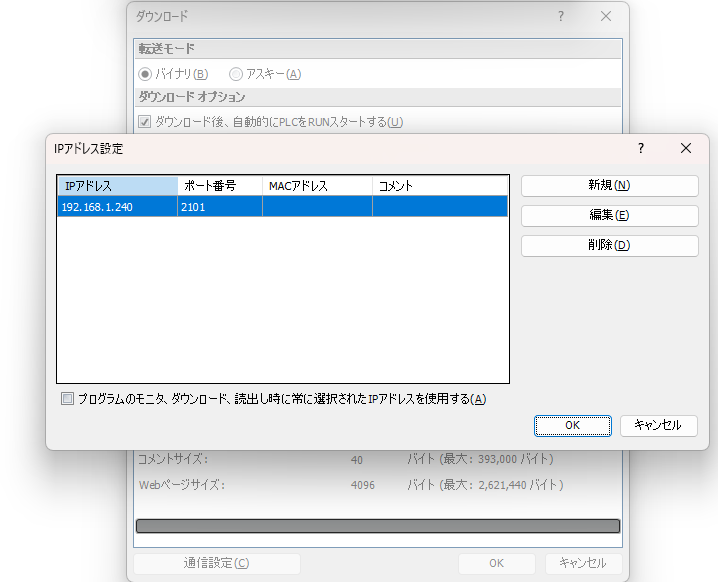Screen dimensions: 718x582
Task: Click the 新規(N) button
Action: click(609, 185)
